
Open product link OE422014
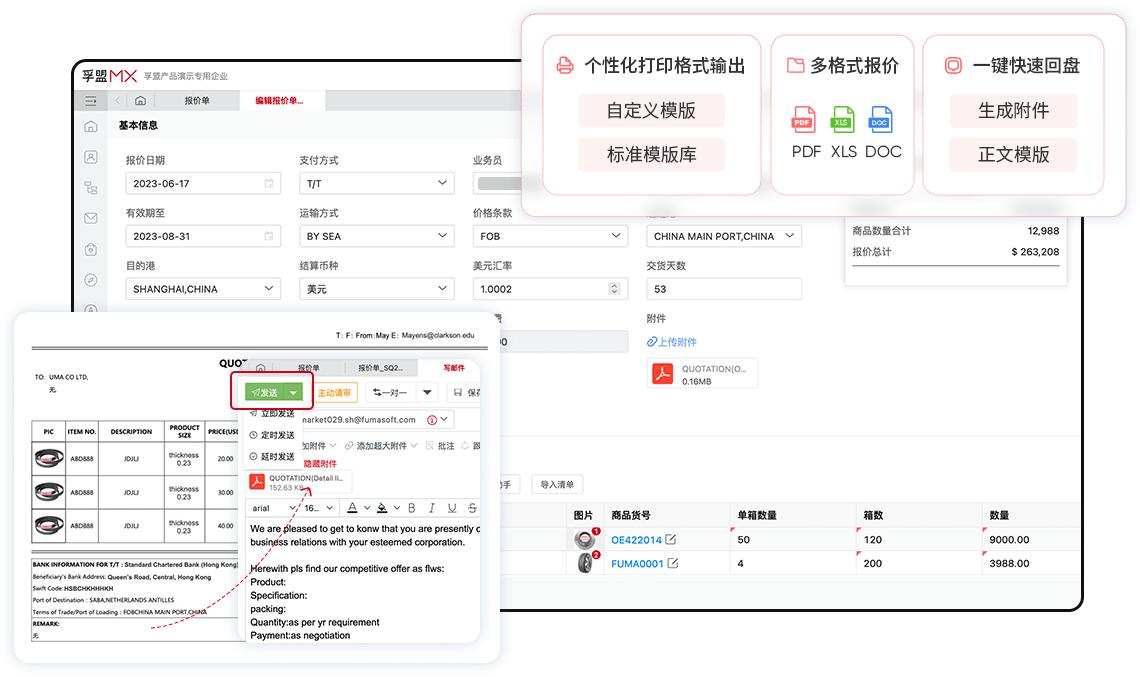[x=639, y=538]
